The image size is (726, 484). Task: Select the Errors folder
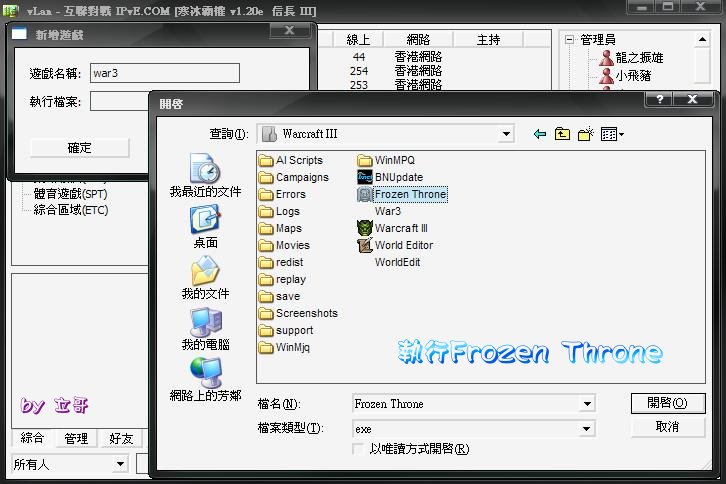(282, 194)
